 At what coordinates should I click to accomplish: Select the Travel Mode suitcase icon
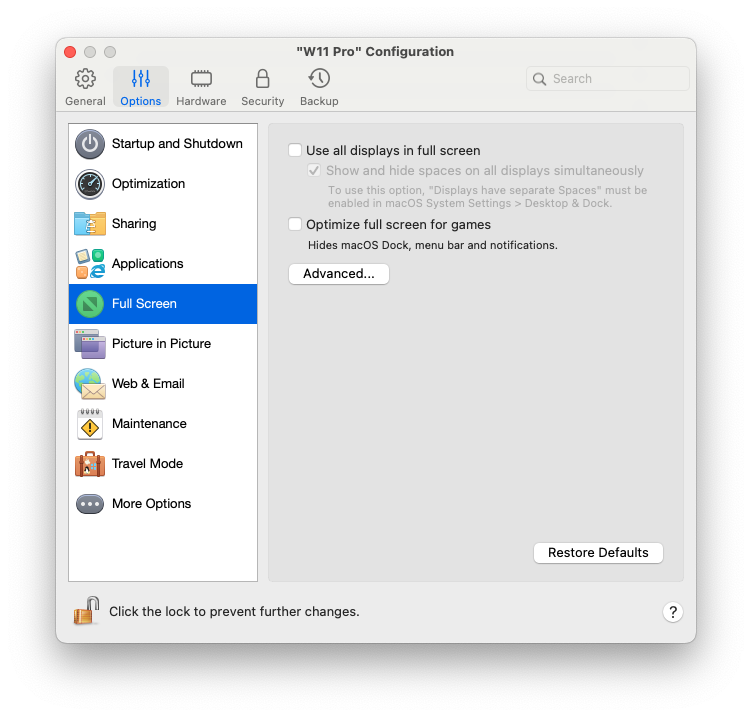pos(90,464)
